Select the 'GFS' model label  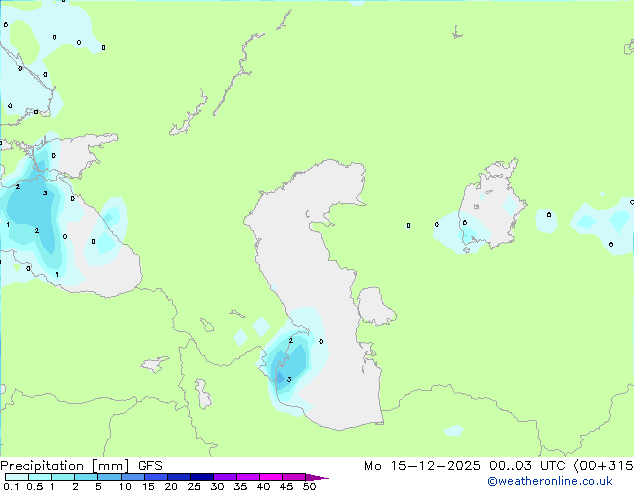pos(150,466)
